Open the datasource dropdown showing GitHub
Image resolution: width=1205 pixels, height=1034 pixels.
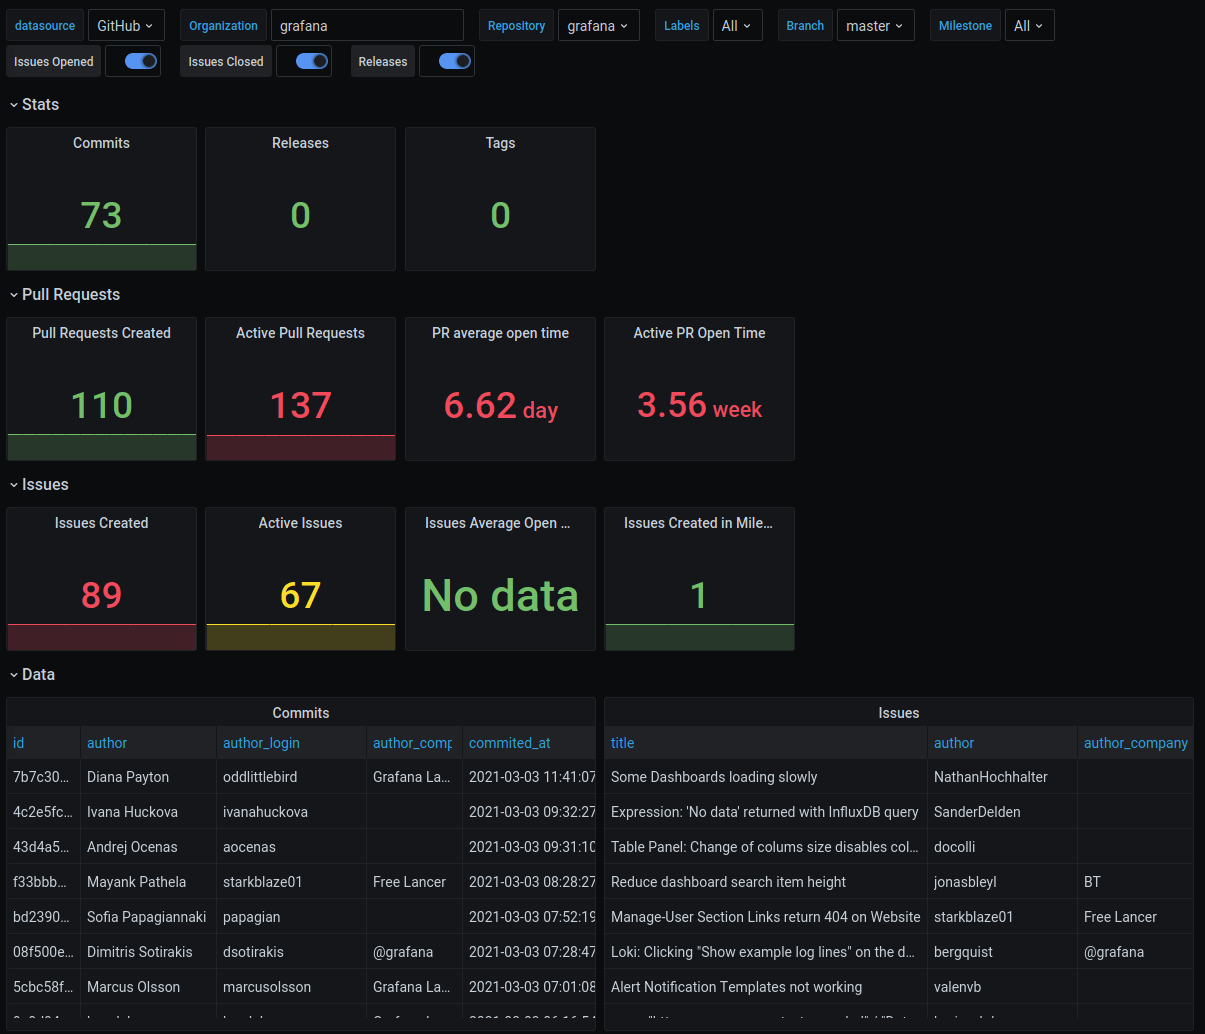[x=125, y=25]
